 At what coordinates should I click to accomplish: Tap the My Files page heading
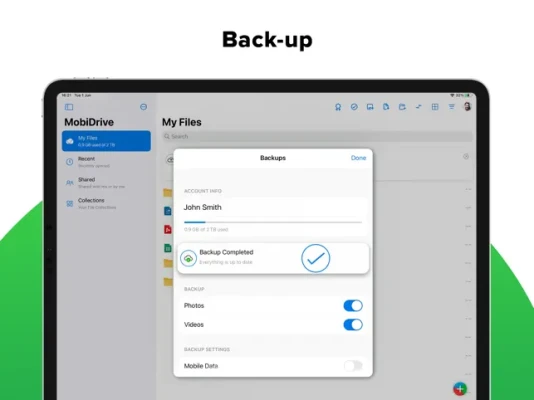[x=182, y=122]
